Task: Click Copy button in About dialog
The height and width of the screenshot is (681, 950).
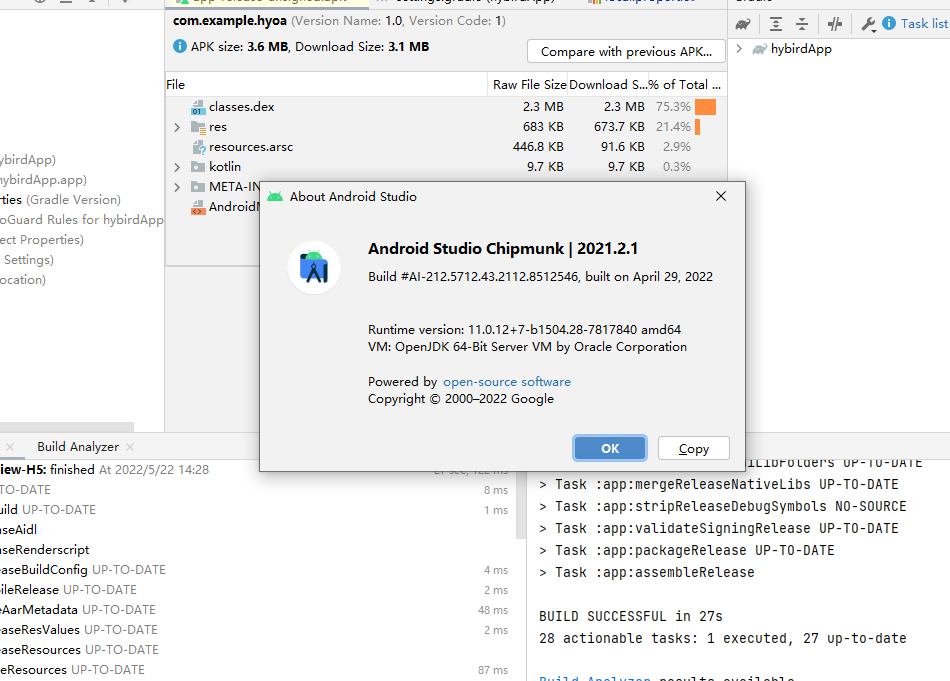Action: click(x=694, y=448)
